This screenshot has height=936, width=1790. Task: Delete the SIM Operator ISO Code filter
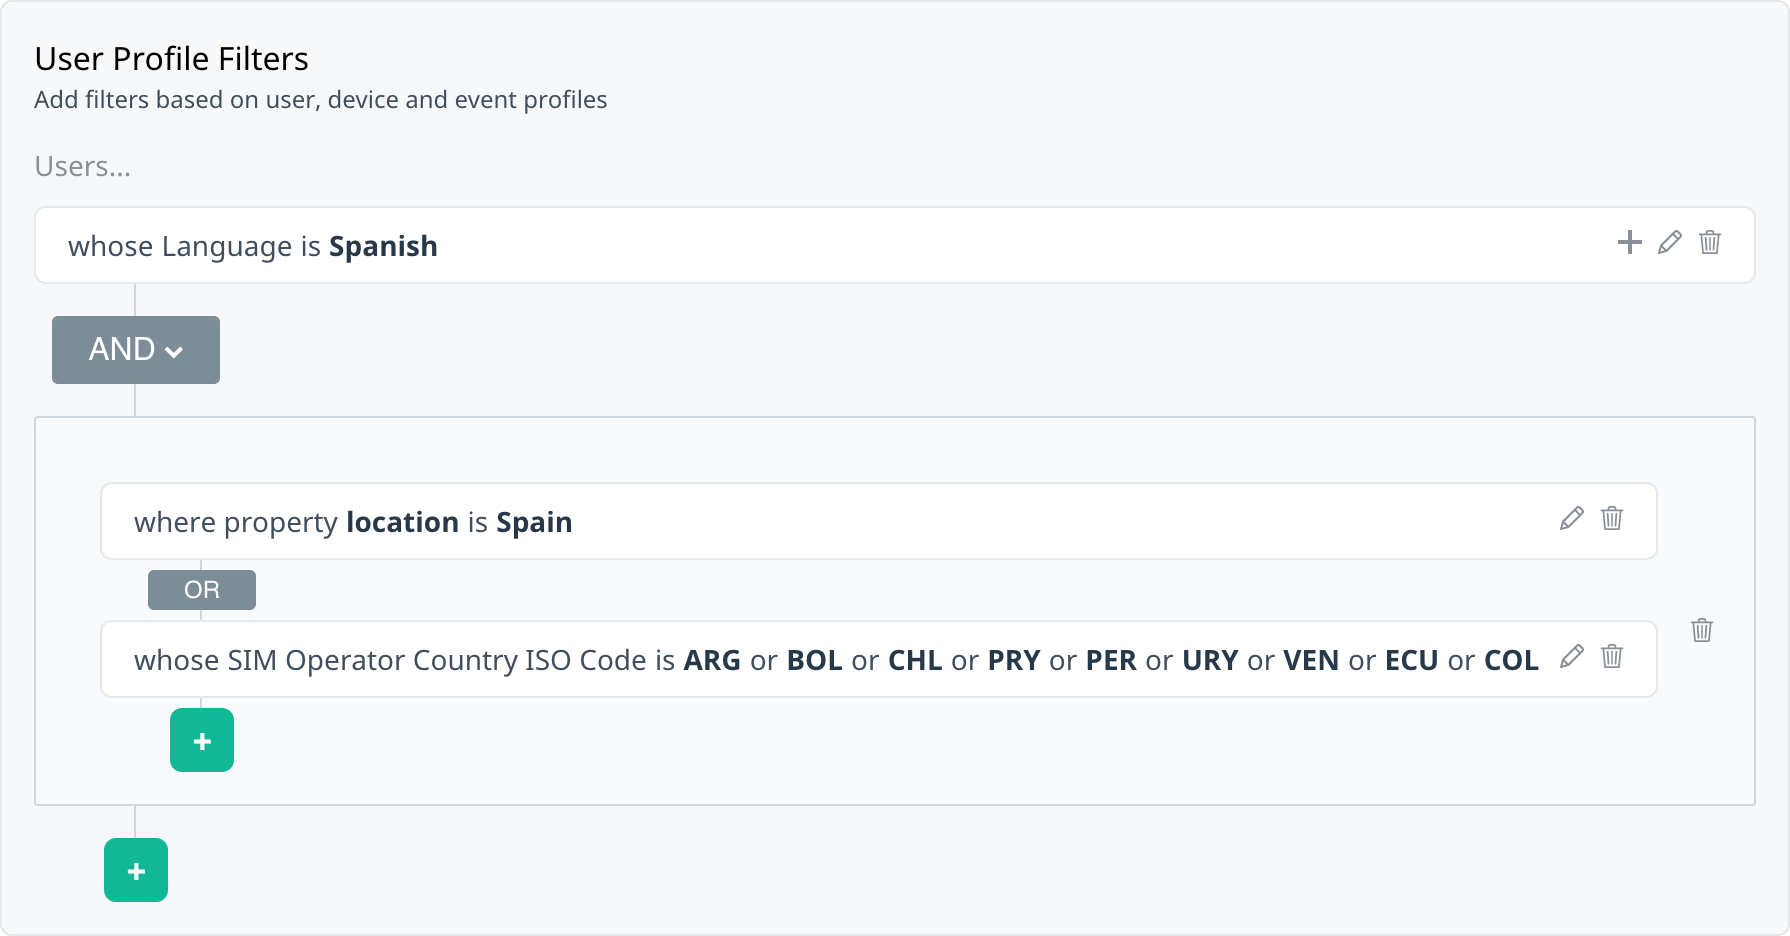pos(1612,657)
